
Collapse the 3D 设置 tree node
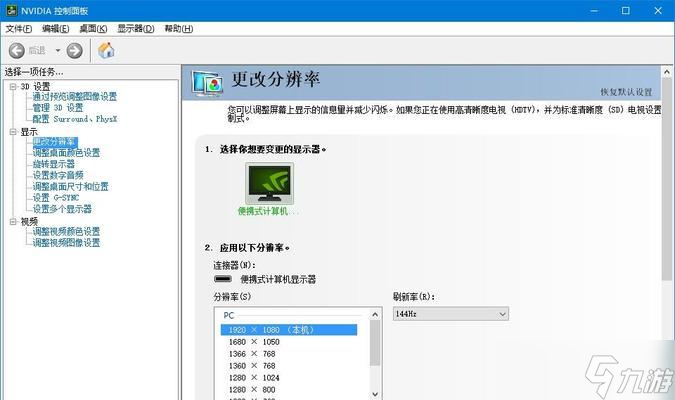tap(12, 86)
